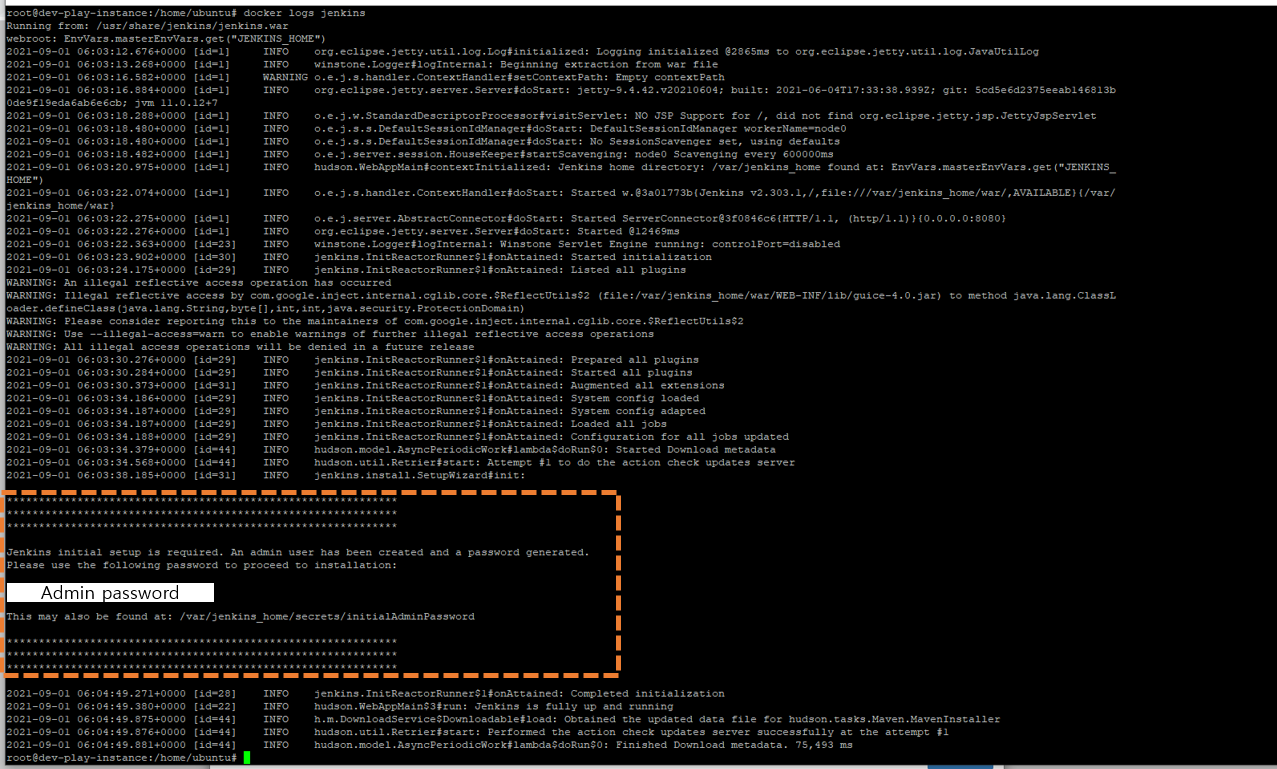Click the "[id=23]" thread id

coord(215,244)
